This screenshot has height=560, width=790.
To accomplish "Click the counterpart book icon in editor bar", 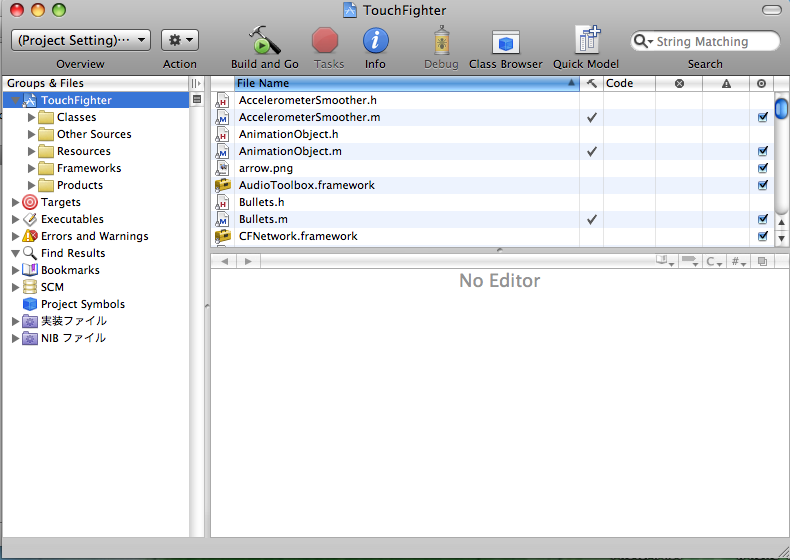I will tap(665, 261).
